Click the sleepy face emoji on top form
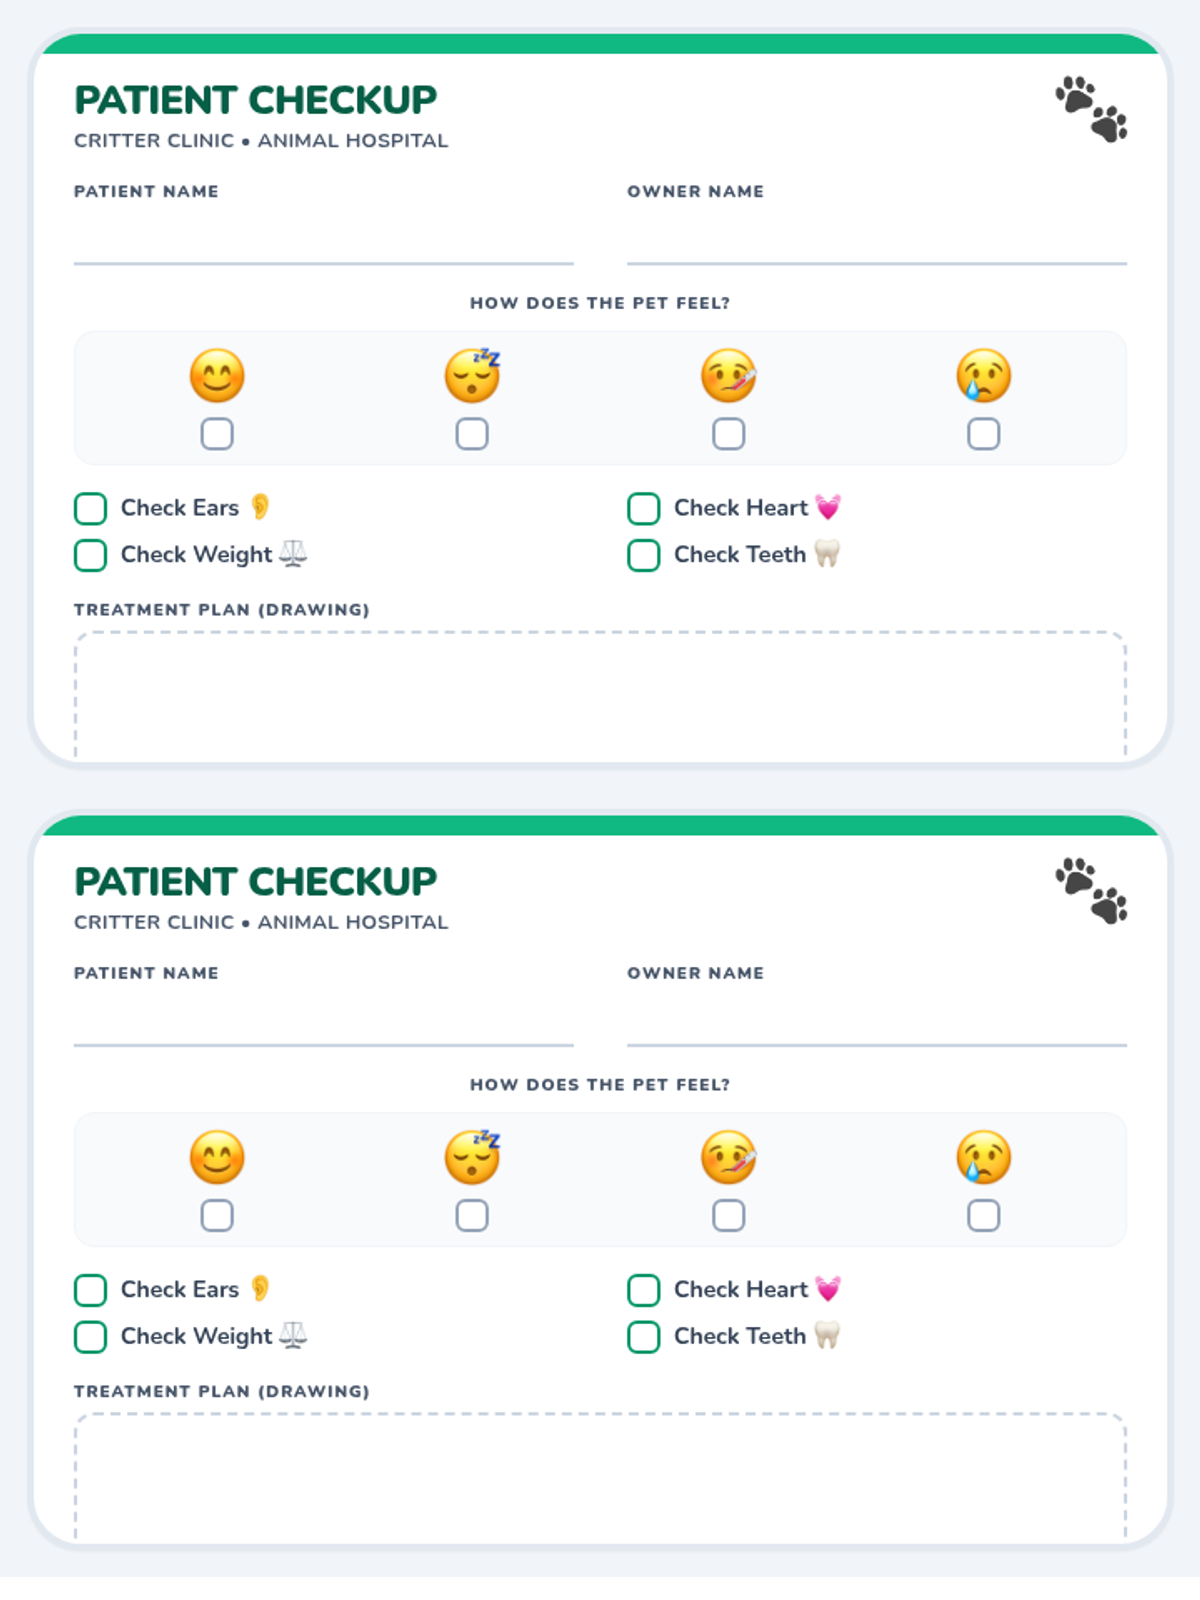 point(472,376)
